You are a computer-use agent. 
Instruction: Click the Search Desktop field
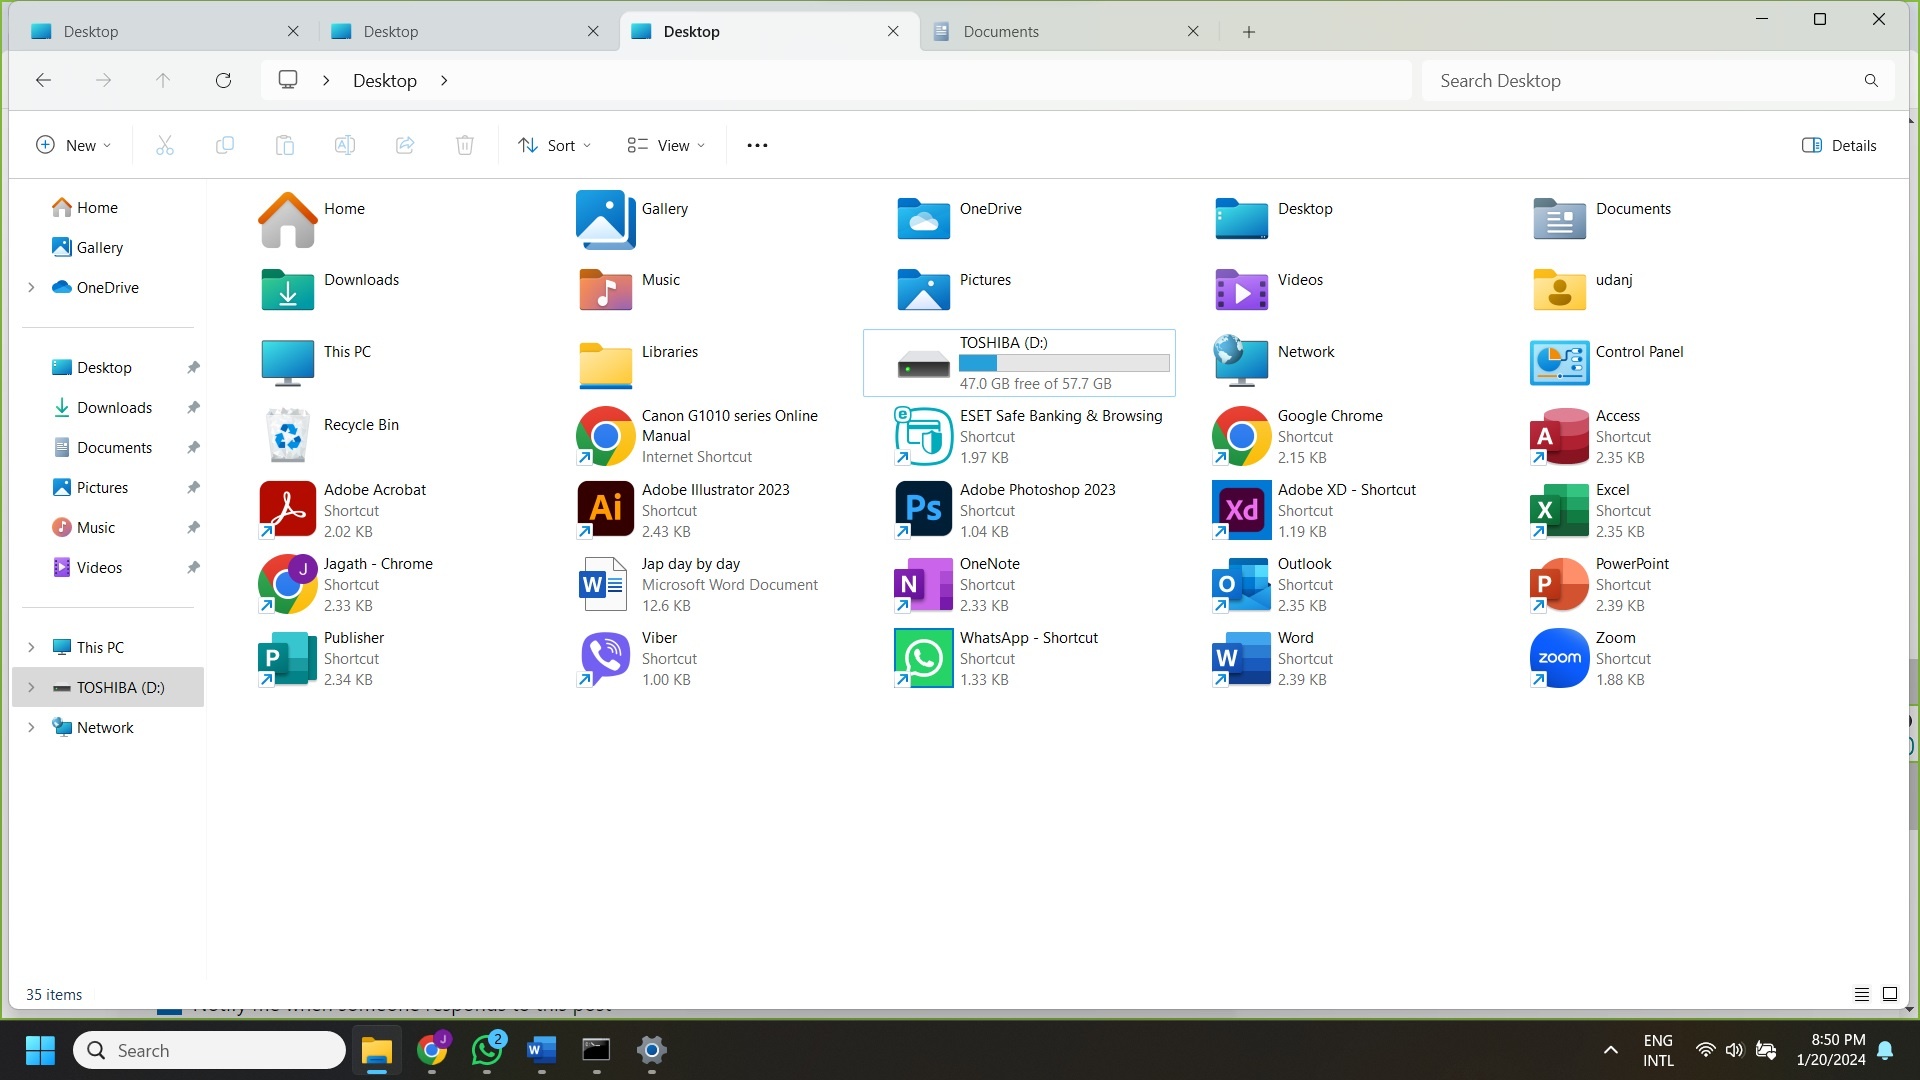1658,80
